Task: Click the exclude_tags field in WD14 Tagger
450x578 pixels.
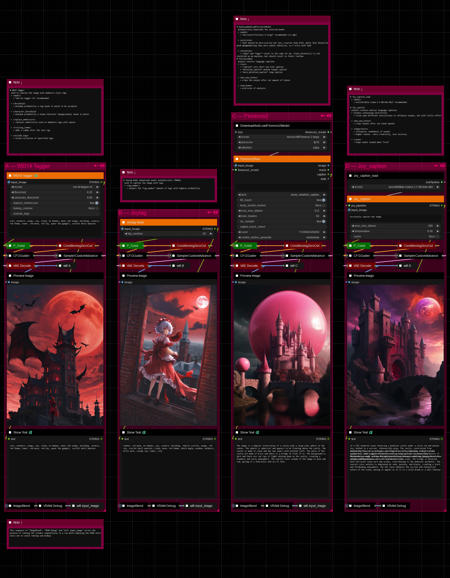Action: pyautogui.click(x=55, y=213)
